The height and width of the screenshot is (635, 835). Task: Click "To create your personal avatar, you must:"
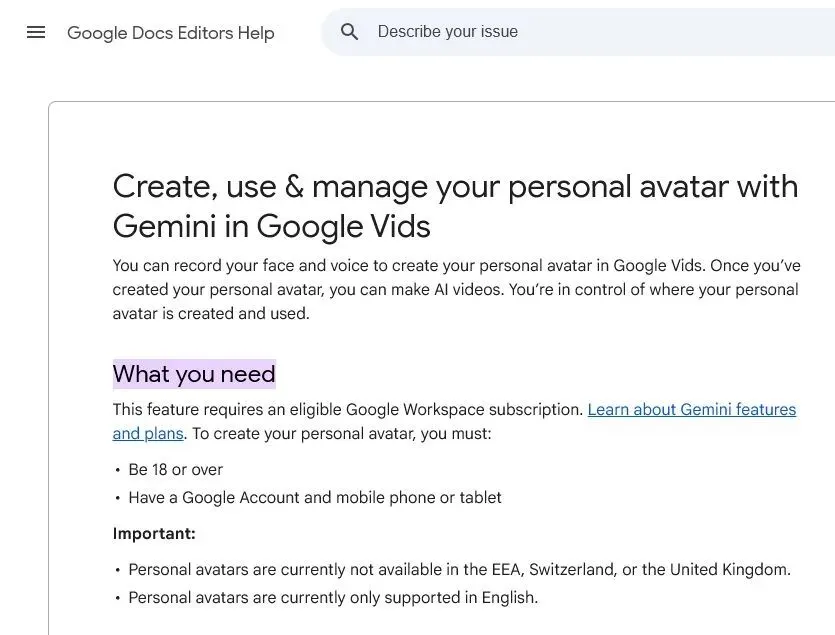(341, 434)
